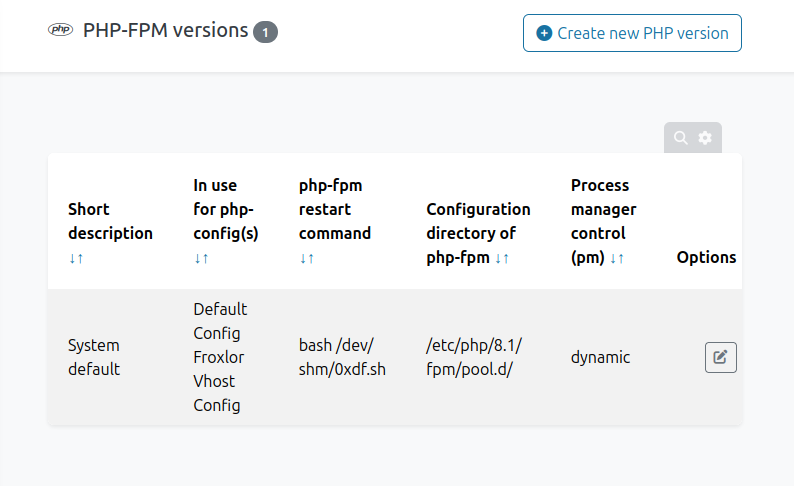Sort by Short description using its arrows
Screen dimensions: 794x486
(x=78, y=258)
